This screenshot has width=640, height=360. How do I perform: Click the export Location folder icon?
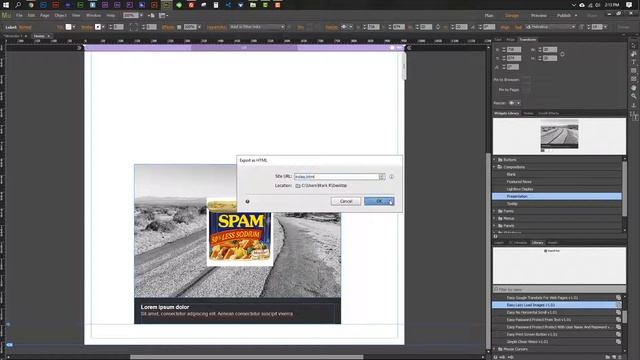click(x=298, y=186)
